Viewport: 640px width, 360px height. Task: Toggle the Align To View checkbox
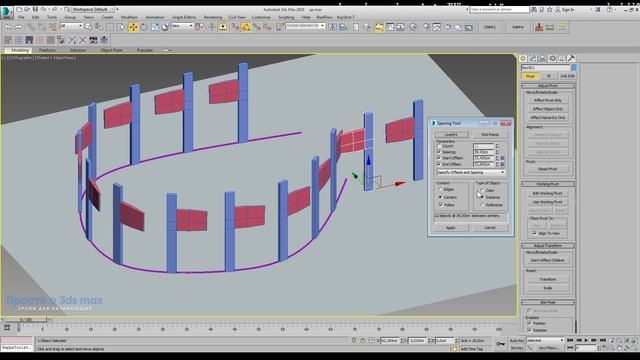click(535, 233)
